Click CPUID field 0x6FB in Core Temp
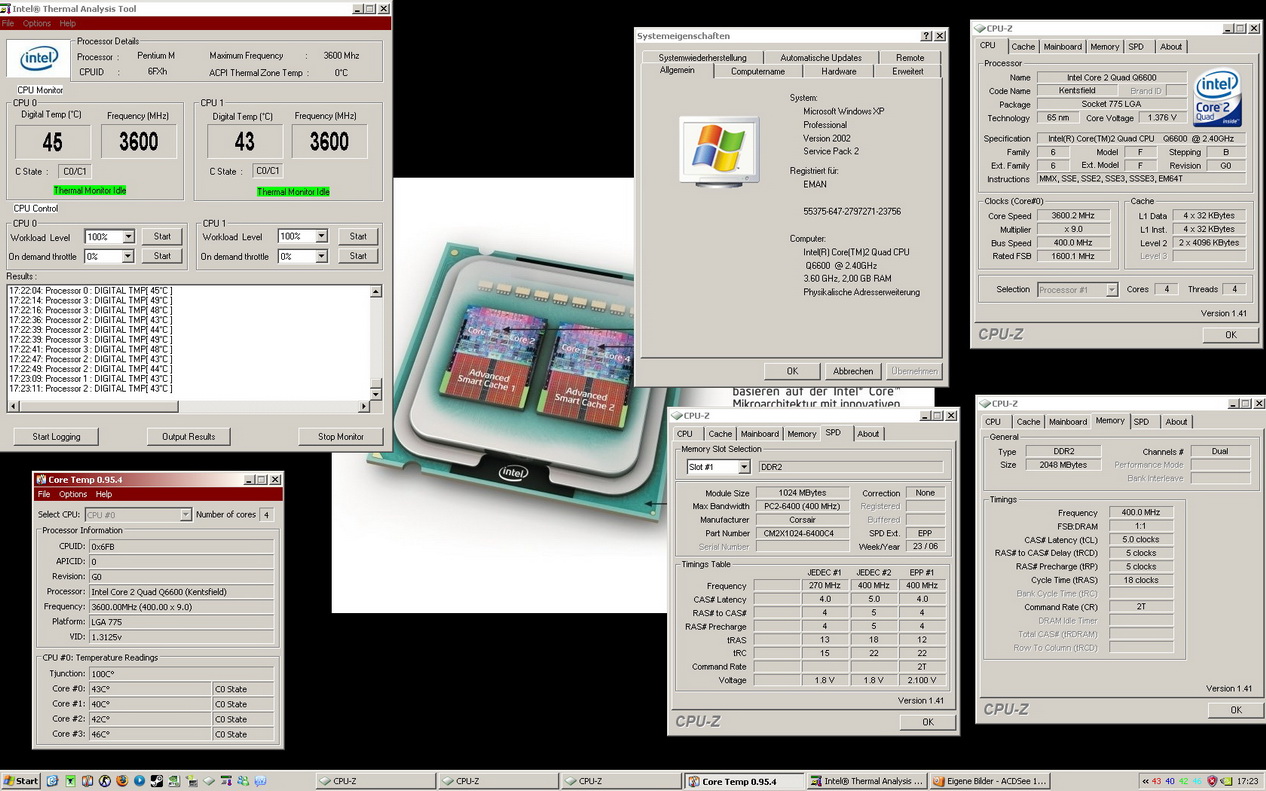The height and width of the screenshot is (791, 1266). 181,547
